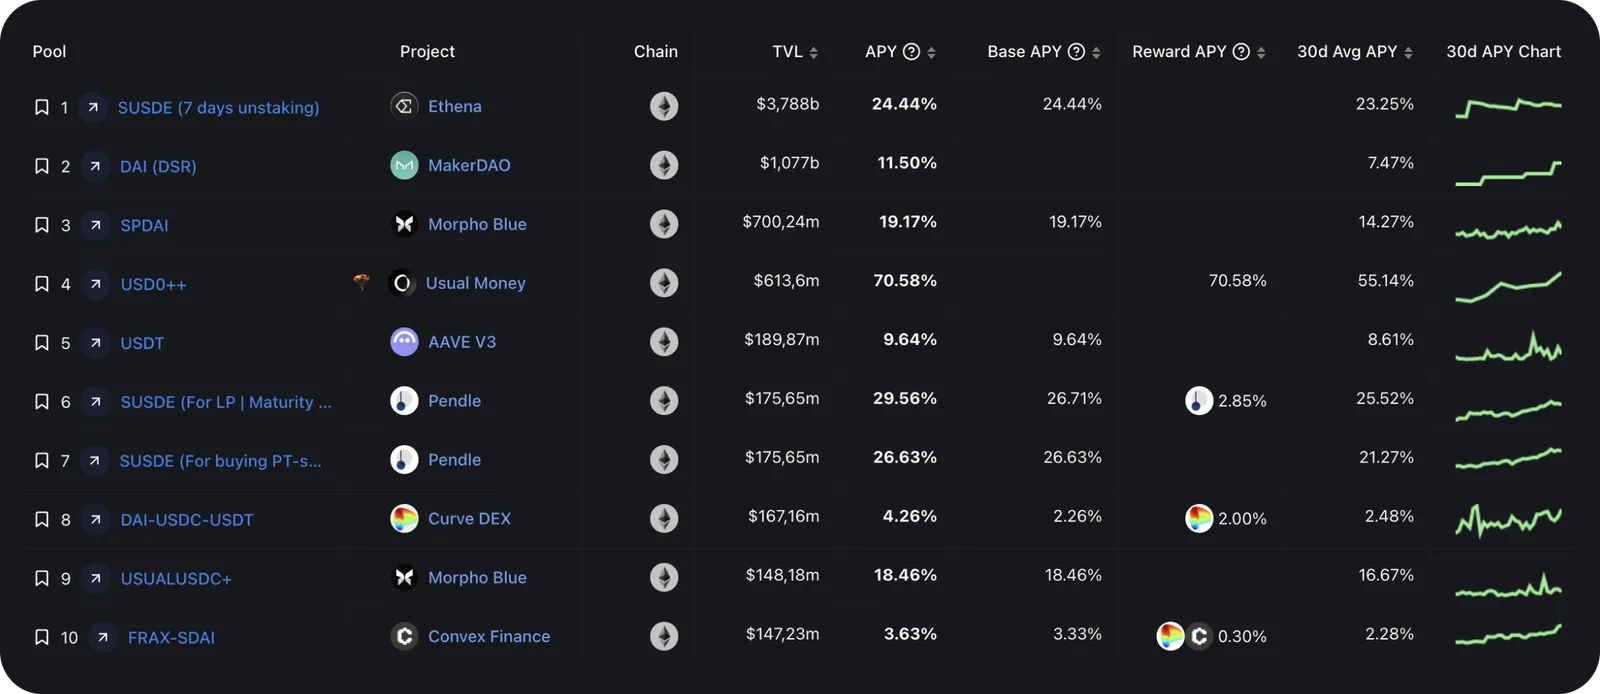Open the DAI-USDC-USDT pool link

[187, 520]
